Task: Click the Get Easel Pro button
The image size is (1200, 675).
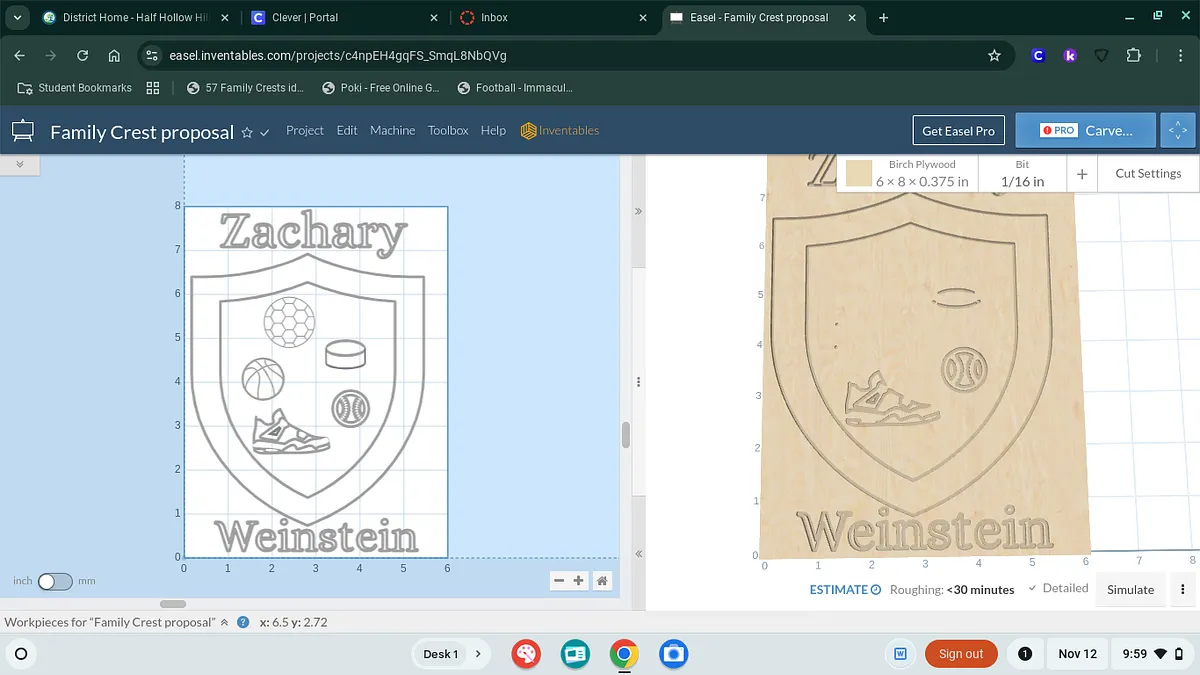Action: tap(958, 130)
